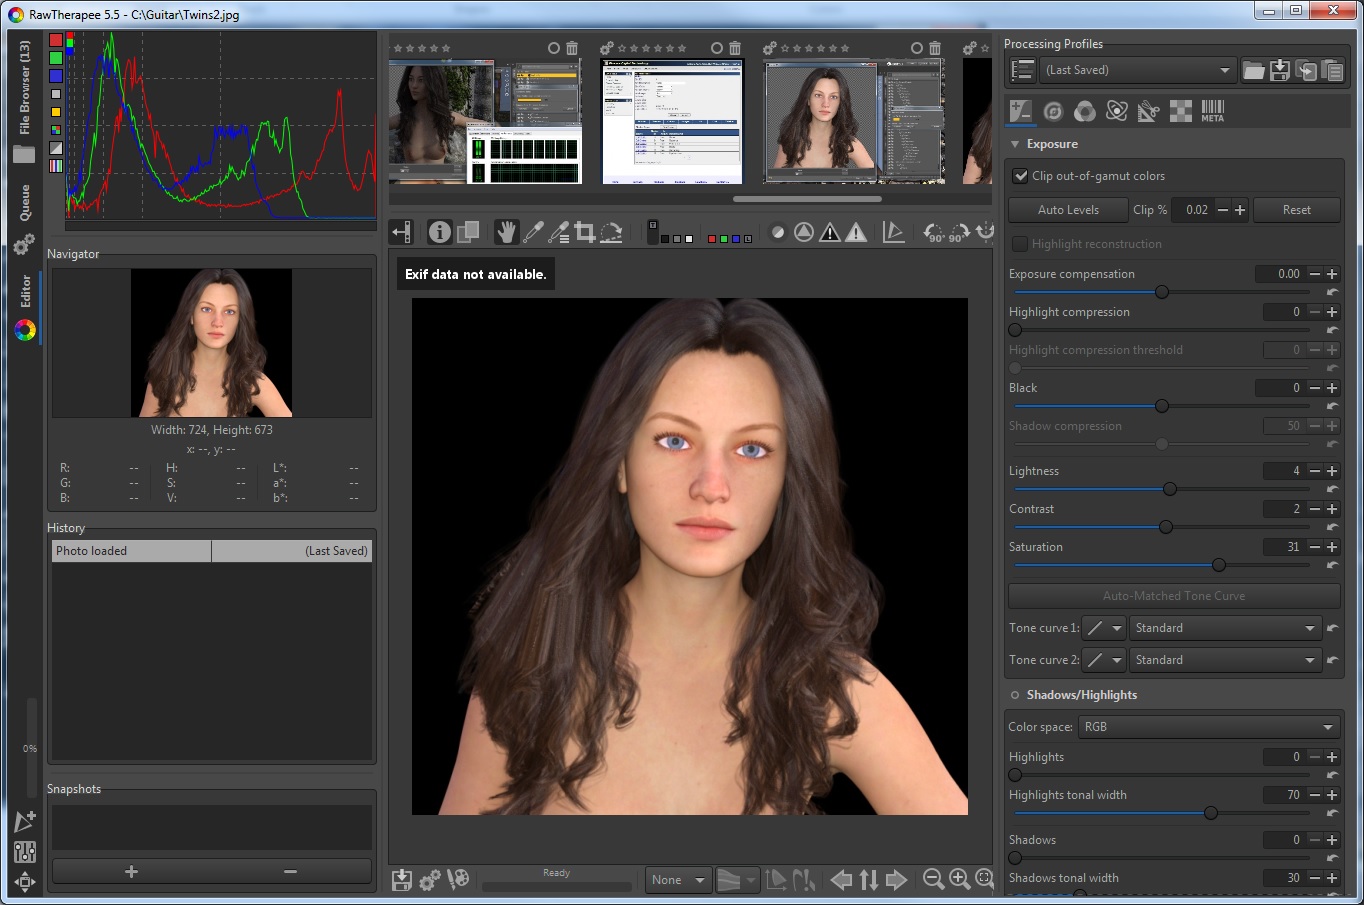This screenshot has width=1364, height=905.
Task: Open Tone curve 2 mode Standard dropdown
Action: coord(1225,660)
